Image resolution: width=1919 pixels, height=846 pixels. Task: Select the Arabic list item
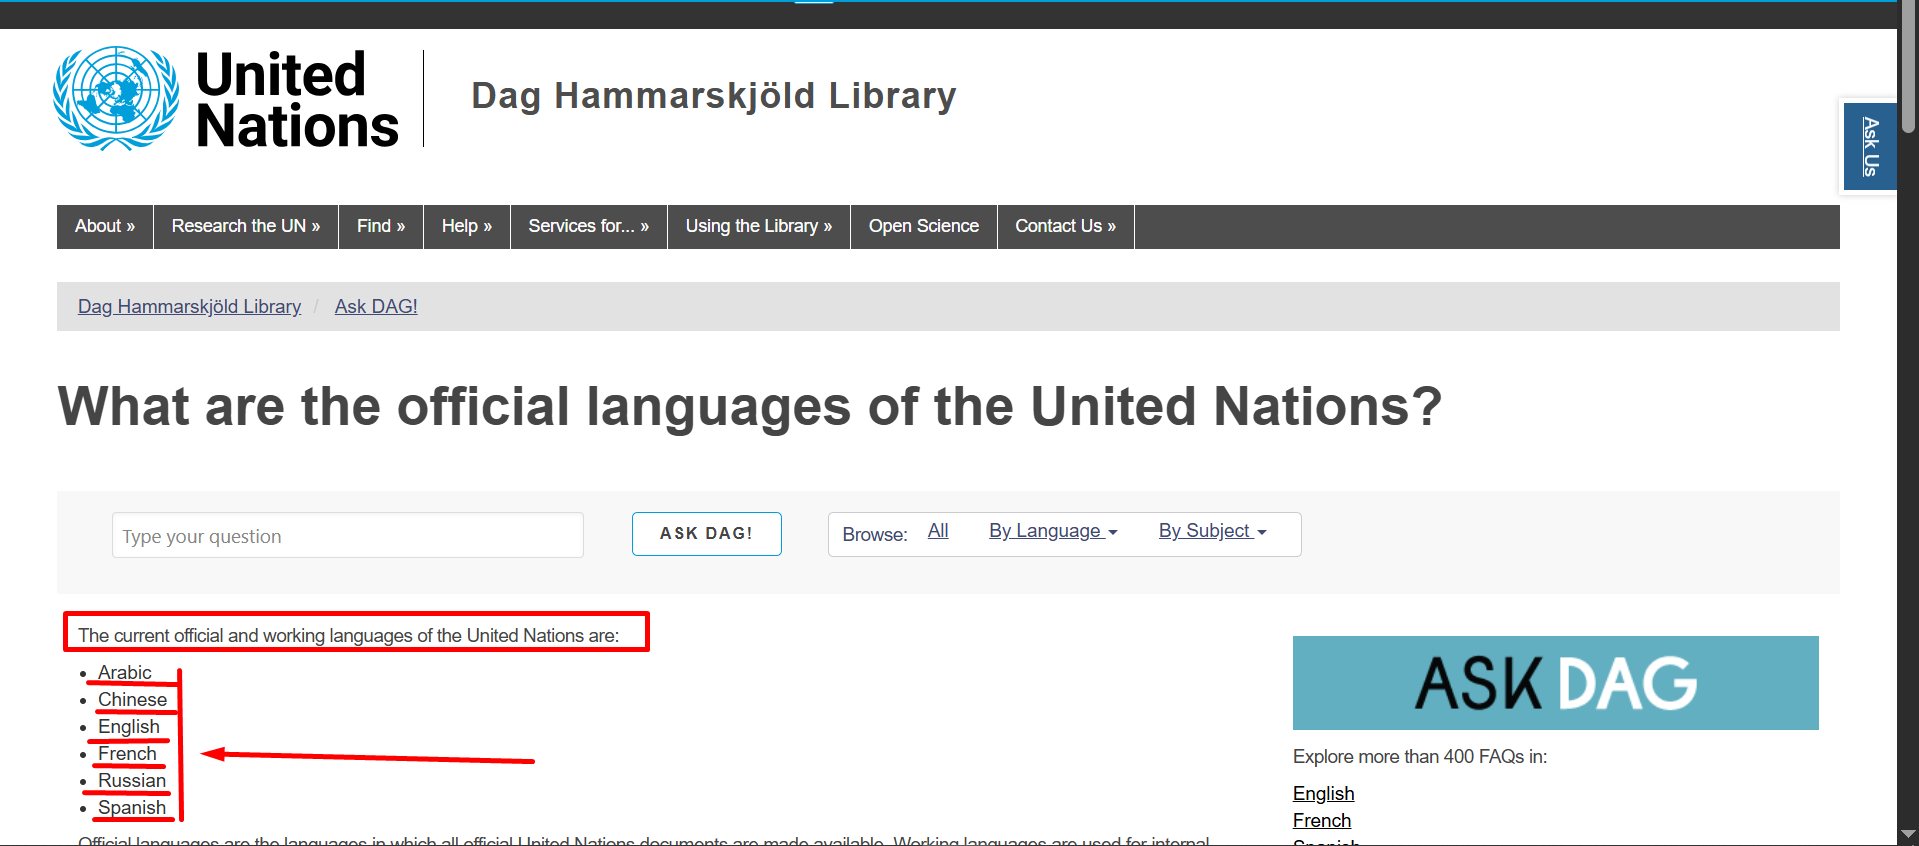click(125, 672)
